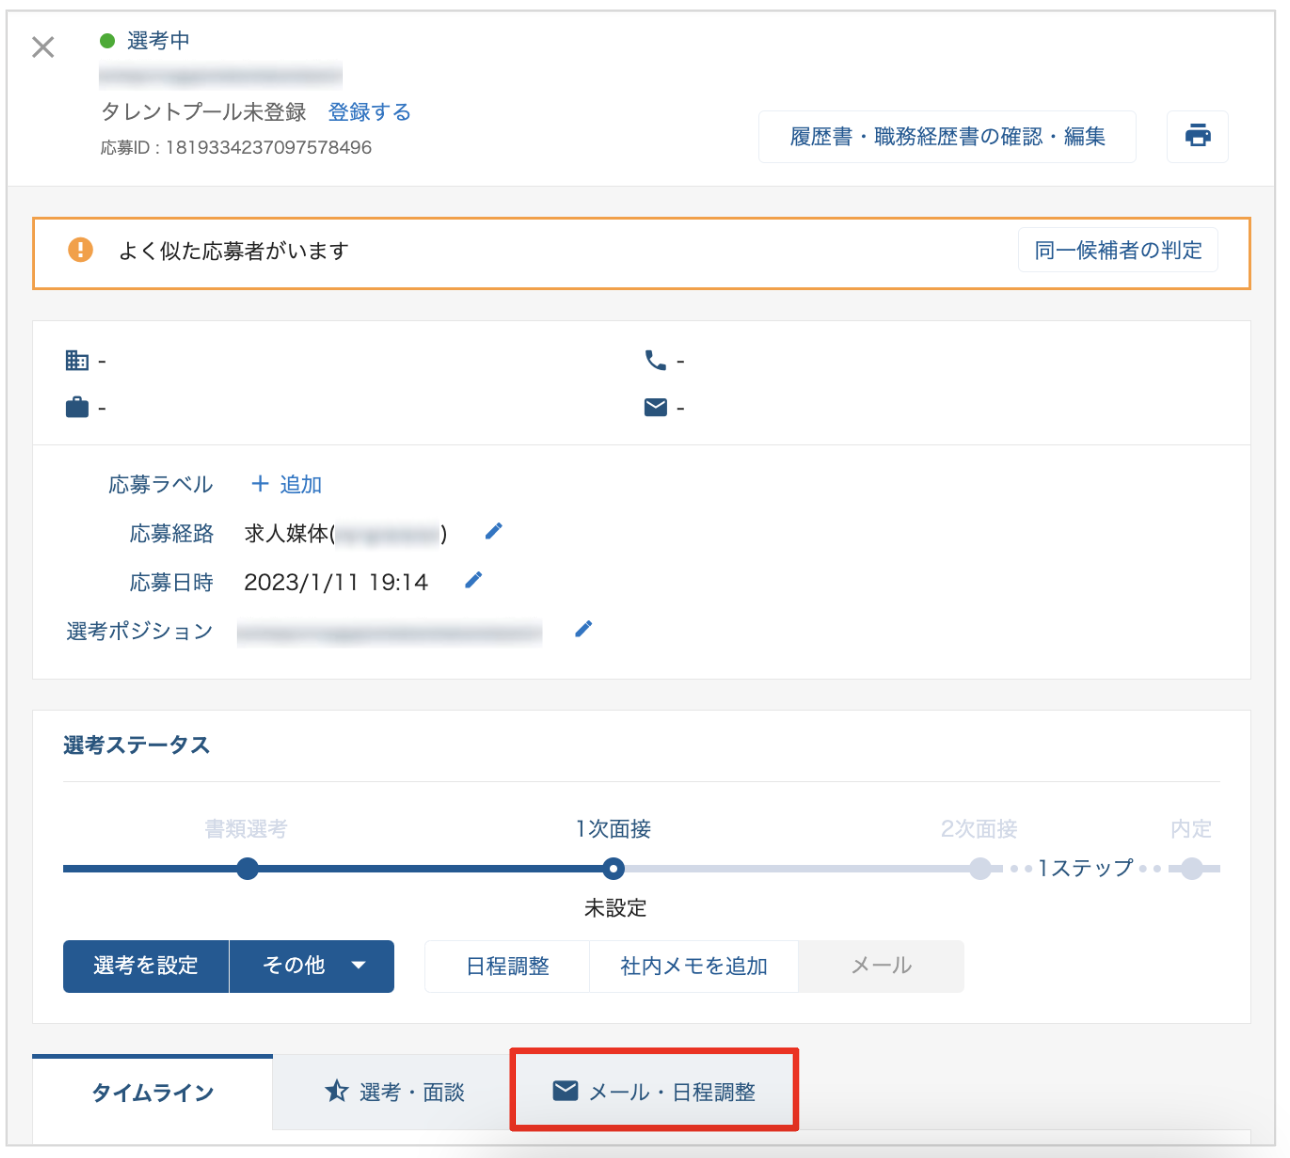Click the envelope email icon in contact info
The image size is (1290, 1158).
tap(656, 407)
